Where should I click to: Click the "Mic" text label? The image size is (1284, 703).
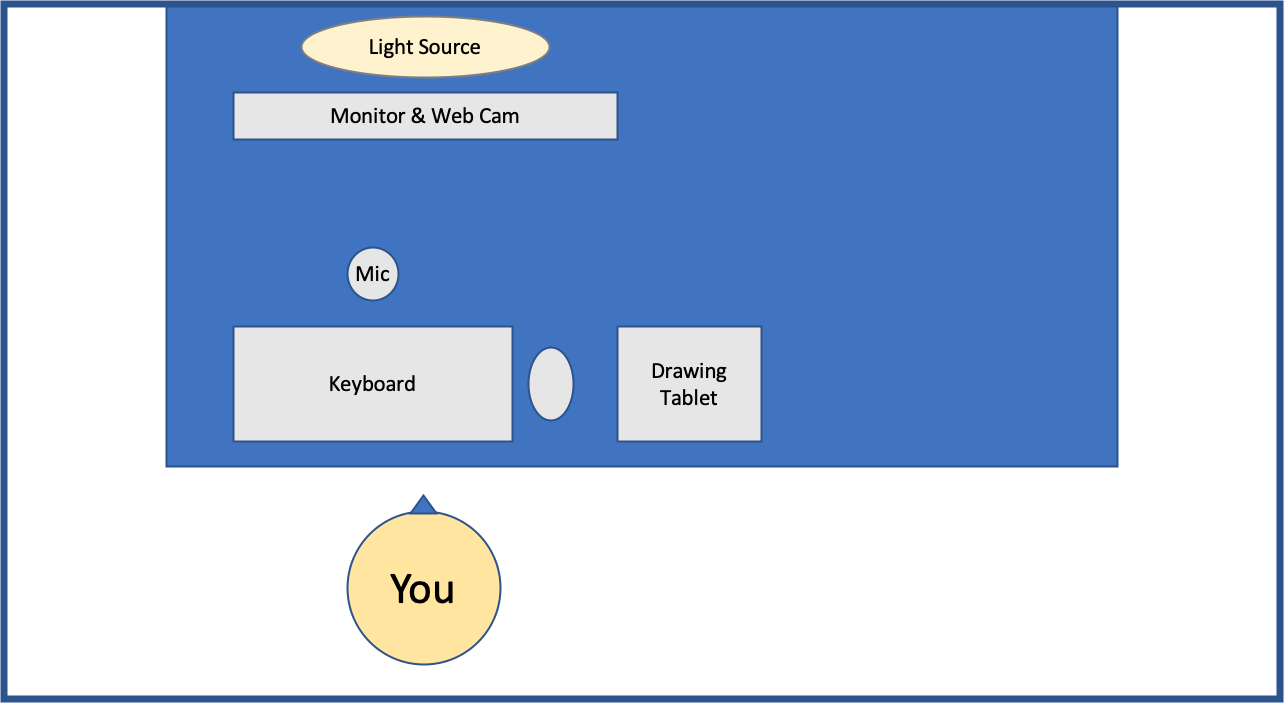tap(373, 274)
